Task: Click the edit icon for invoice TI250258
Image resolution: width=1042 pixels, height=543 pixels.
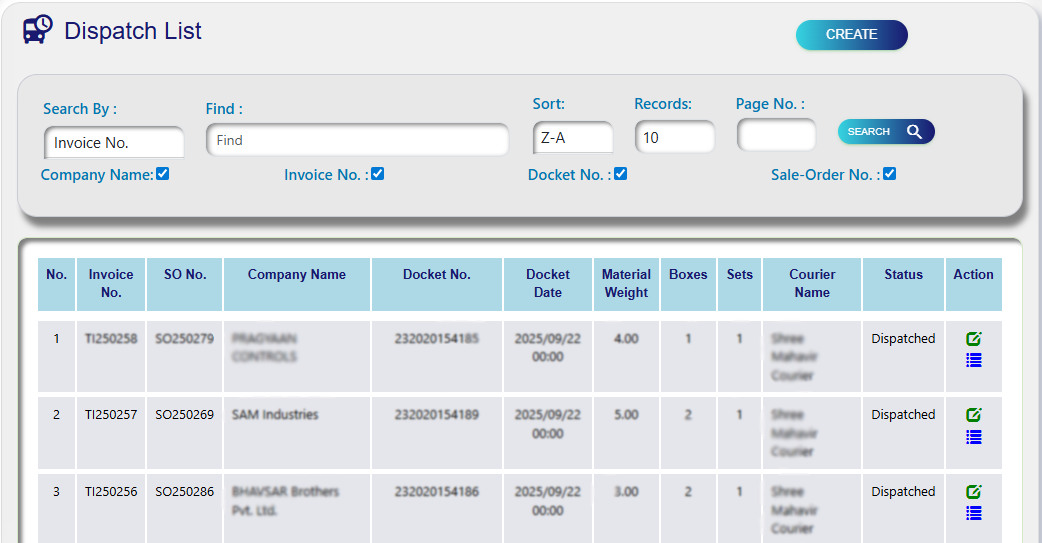Action: click(973, 339)
